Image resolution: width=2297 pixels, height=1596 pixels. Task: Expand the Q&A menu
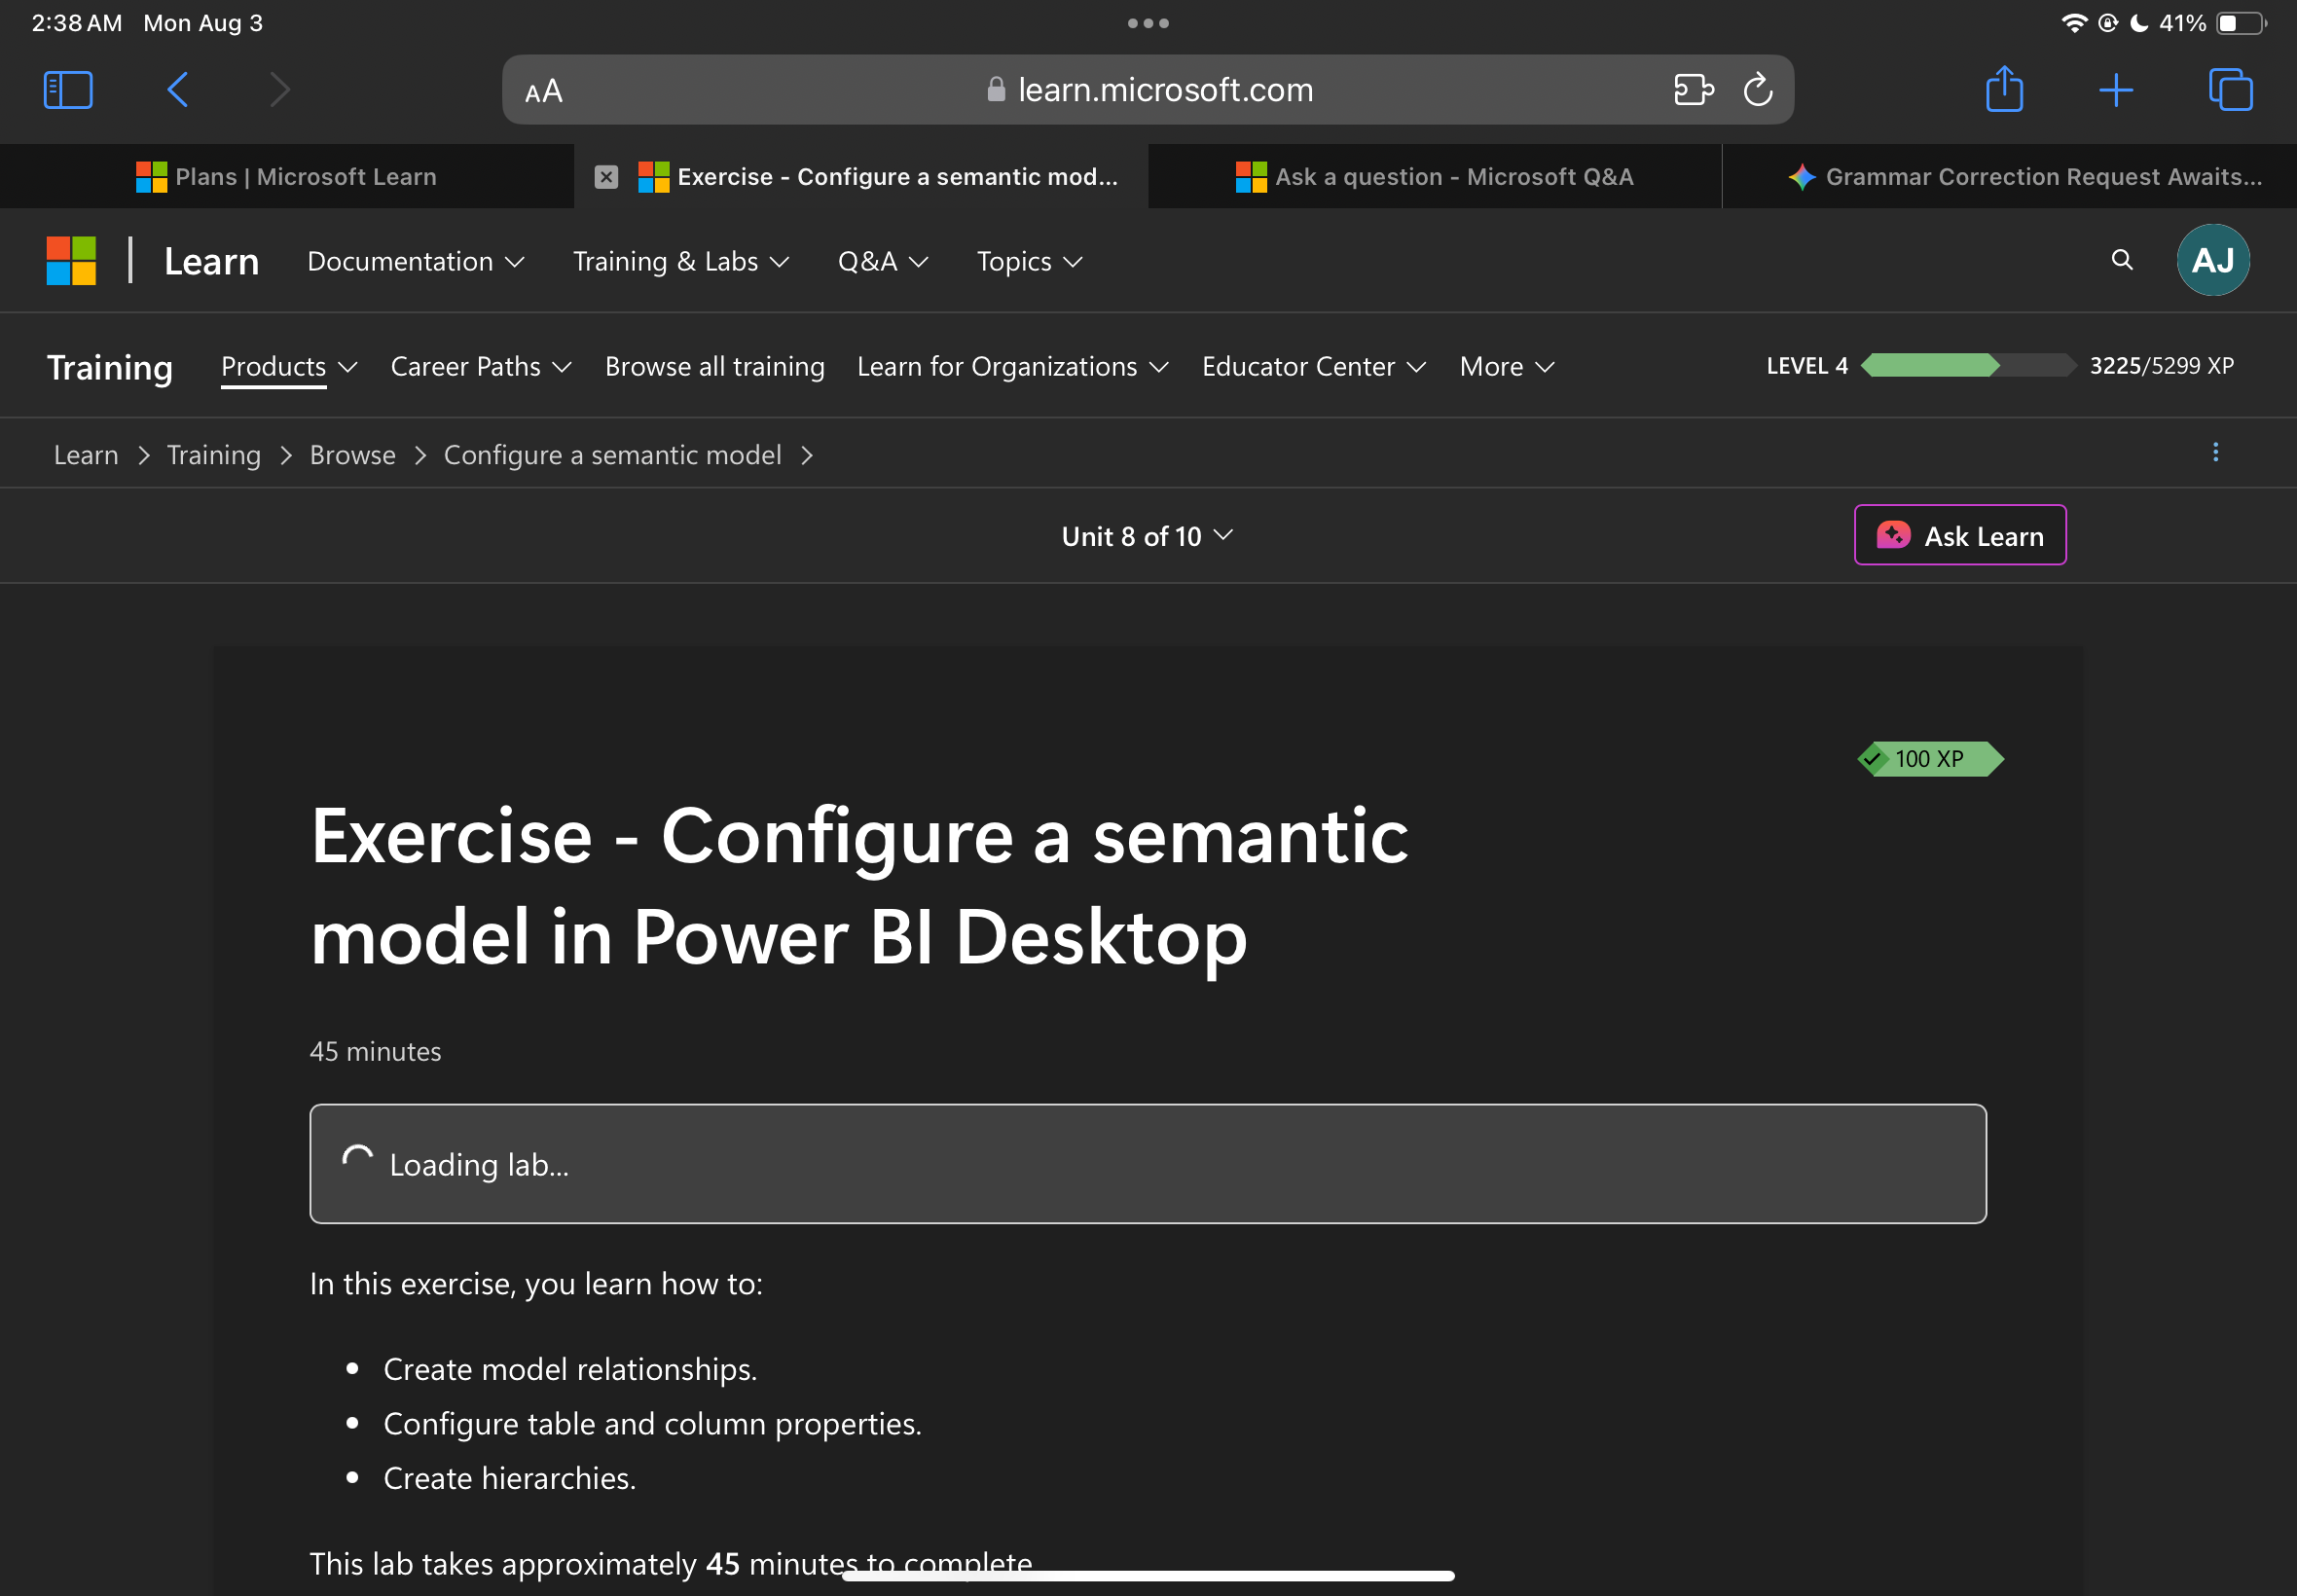(883, 262)
